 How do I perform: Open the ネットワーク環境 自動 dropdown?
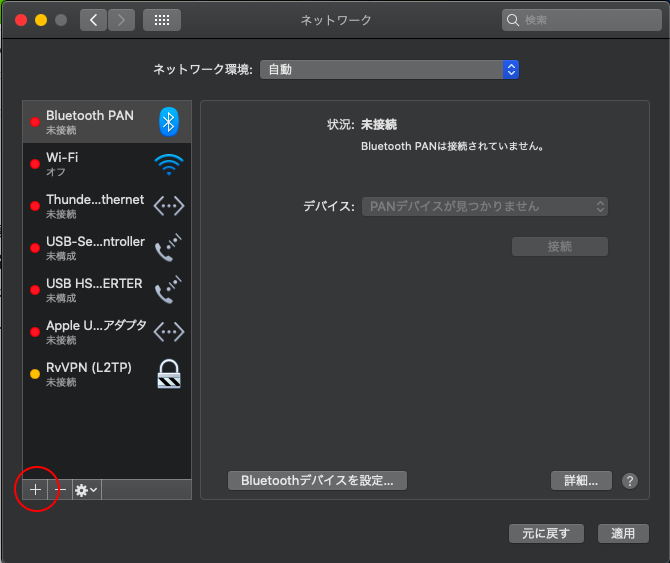(x=389, y=70)
